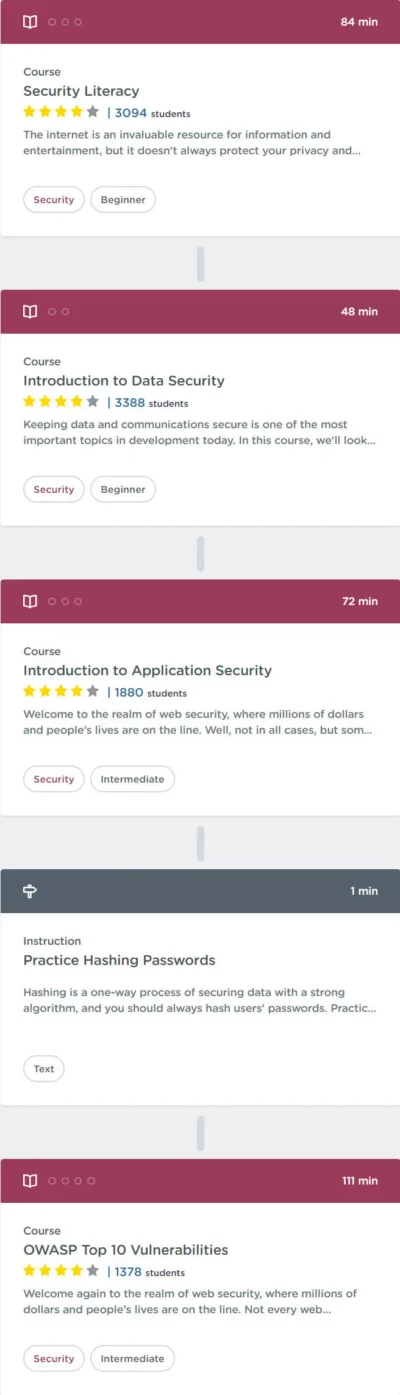
Task: Click the 3388 students count
Action: pyautogui.click(x=151, y=403)
